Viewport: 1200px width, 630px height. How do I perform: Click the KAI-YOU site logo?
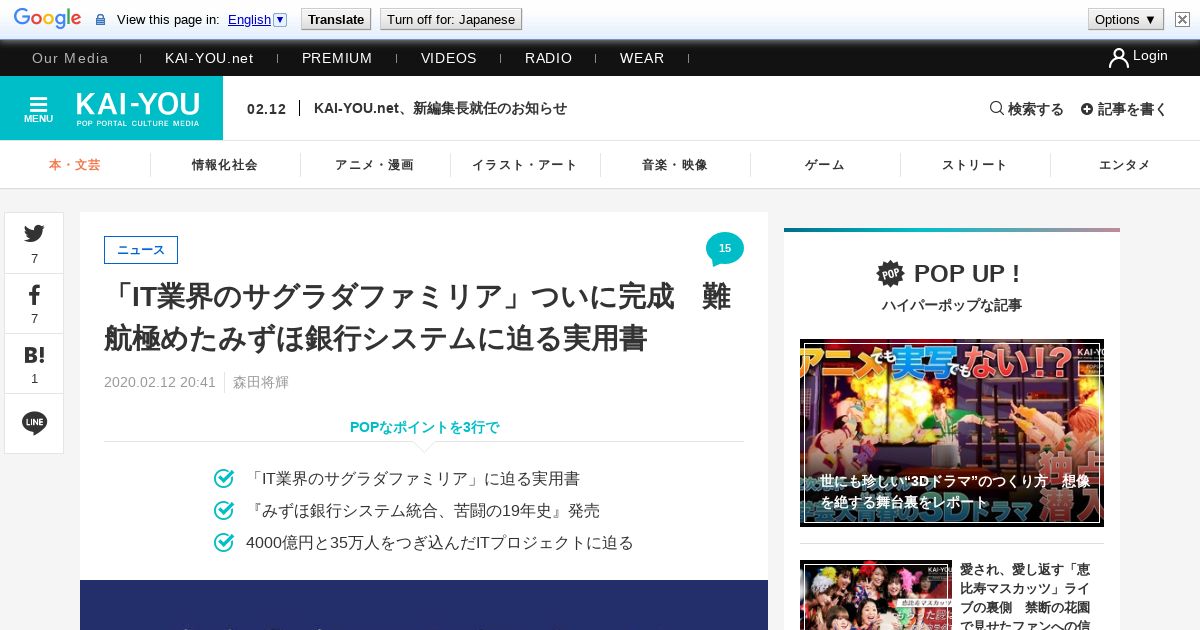[138, 108]
